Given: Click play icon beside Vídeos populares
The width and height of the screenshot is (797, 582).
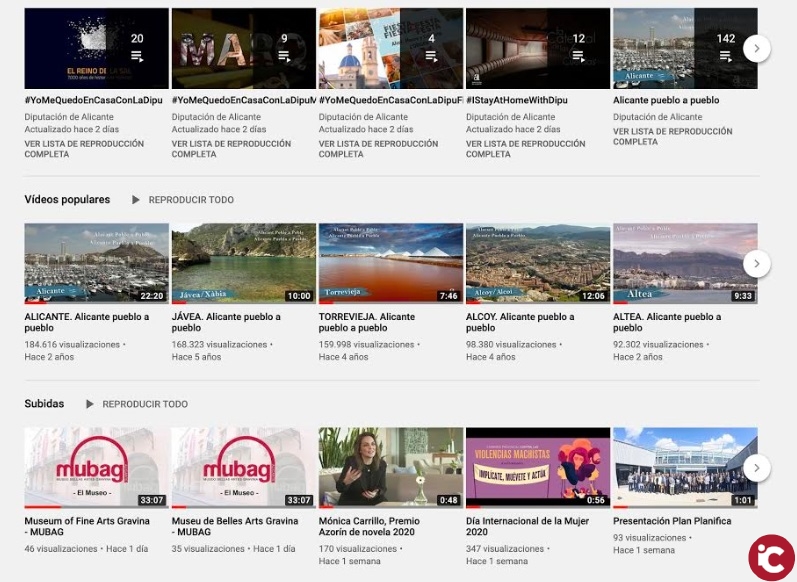Looking at the screenshot, I should click(x=136, y=200).
